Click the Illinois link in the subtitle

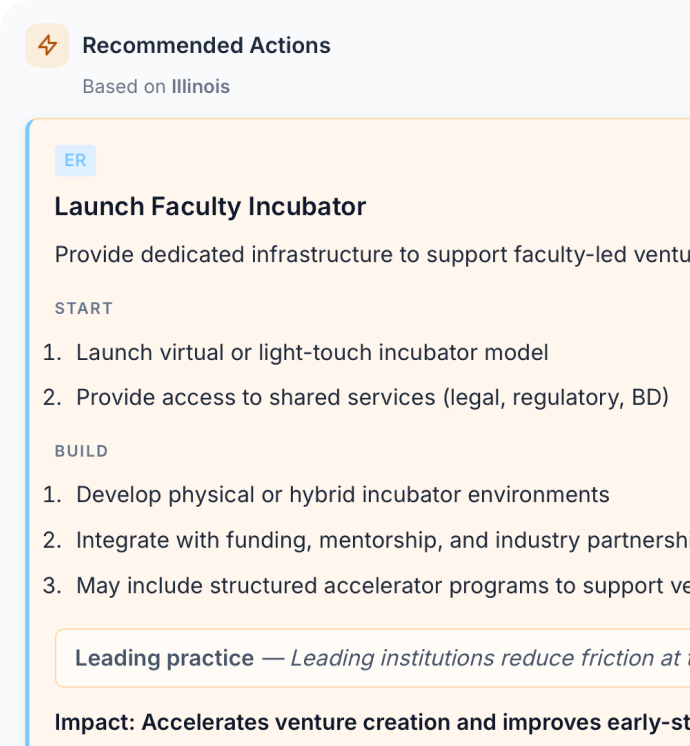coord(200,87)
